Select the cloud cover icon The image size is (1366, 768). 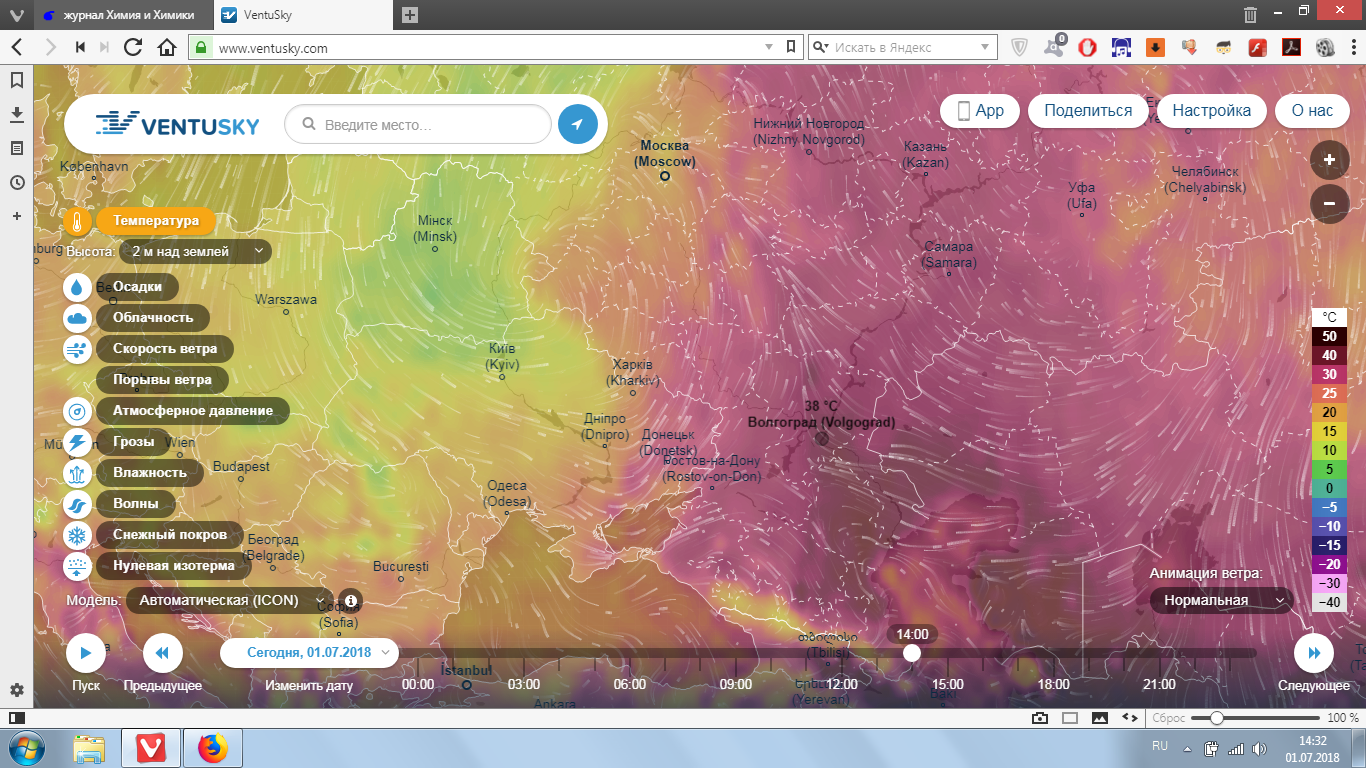(78, 318)
